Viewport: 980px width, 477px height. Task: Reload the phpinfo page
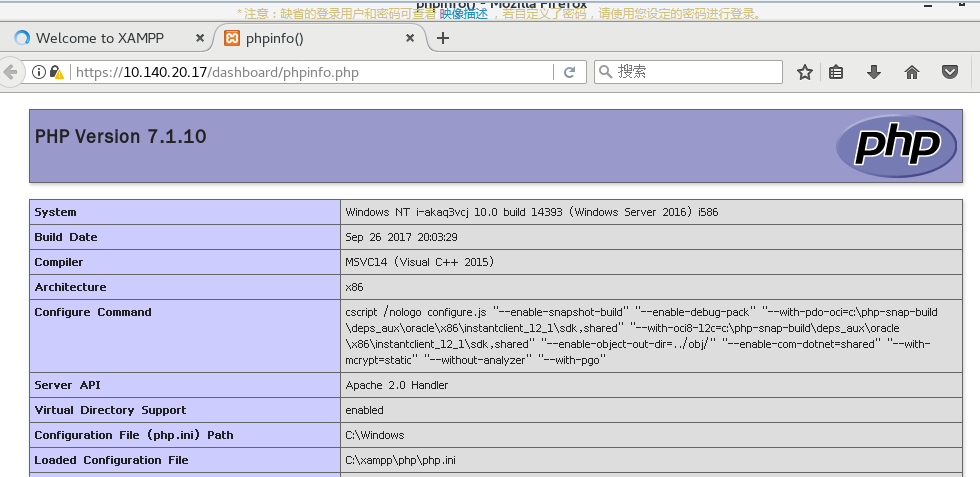(x=569, y=73)
